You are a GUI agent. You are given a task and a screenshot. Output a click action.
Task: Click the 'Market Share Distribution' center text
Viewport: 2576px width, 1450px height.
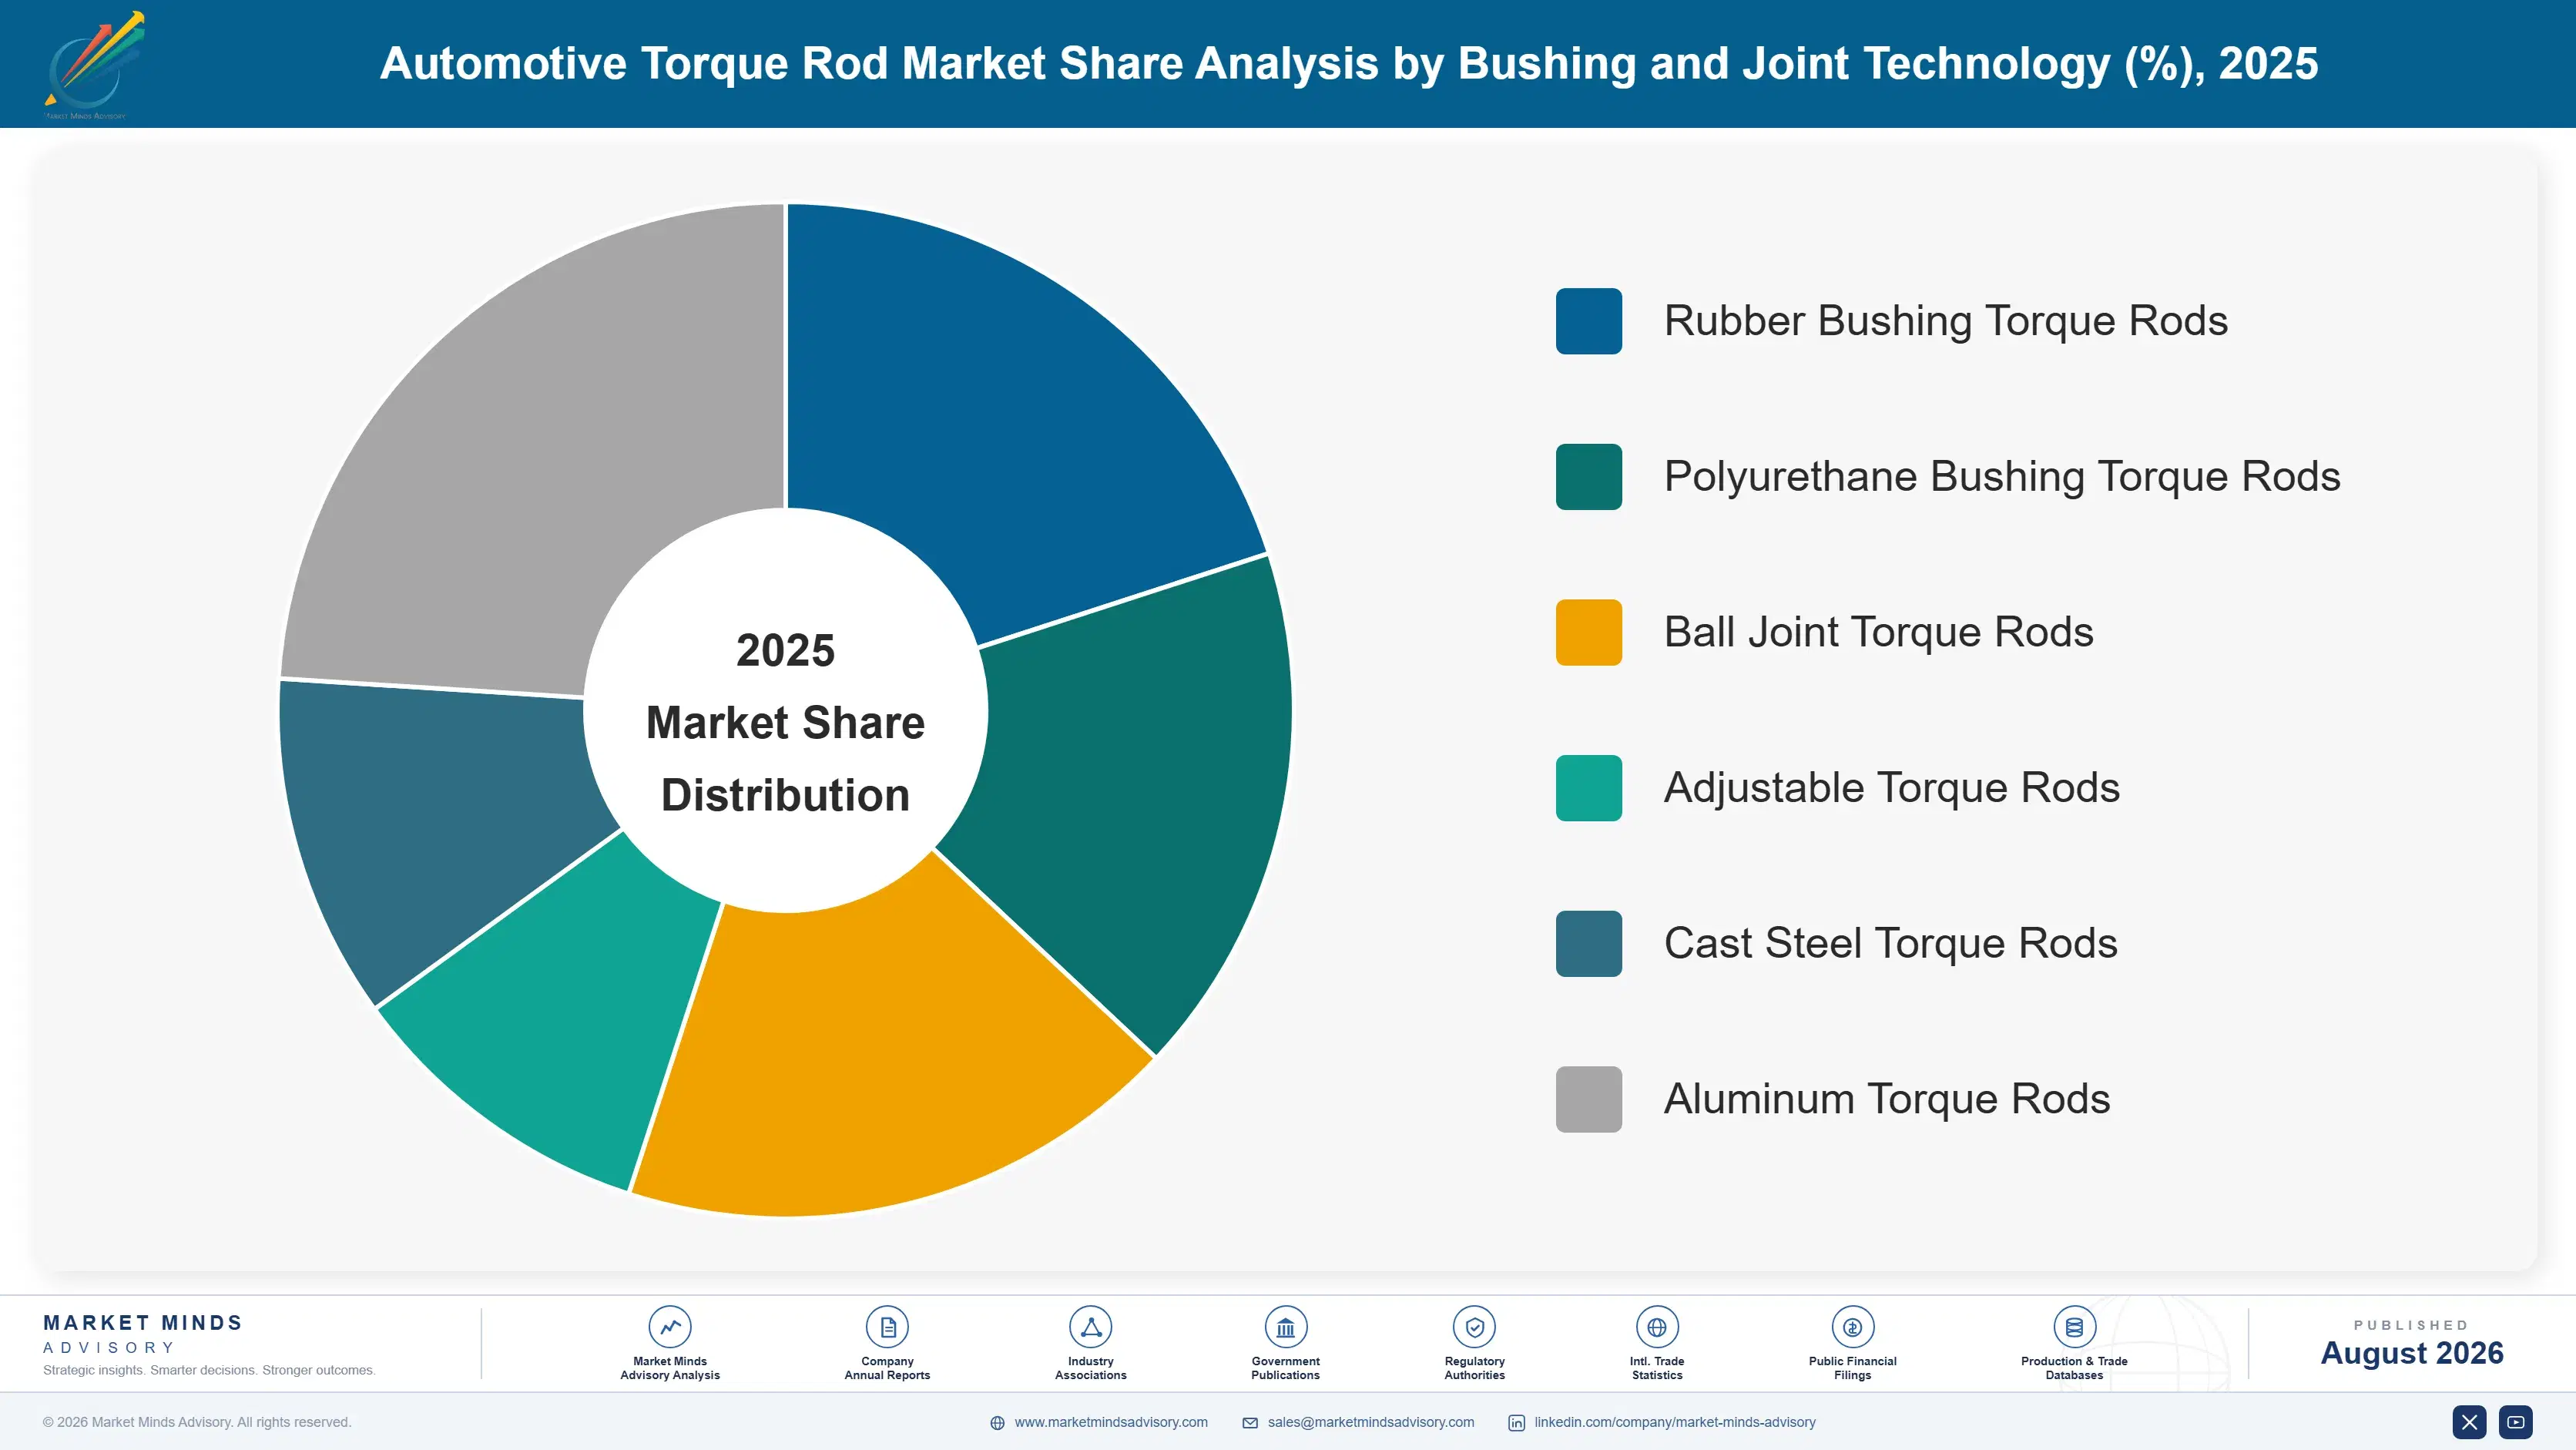(x=785, y=759)
